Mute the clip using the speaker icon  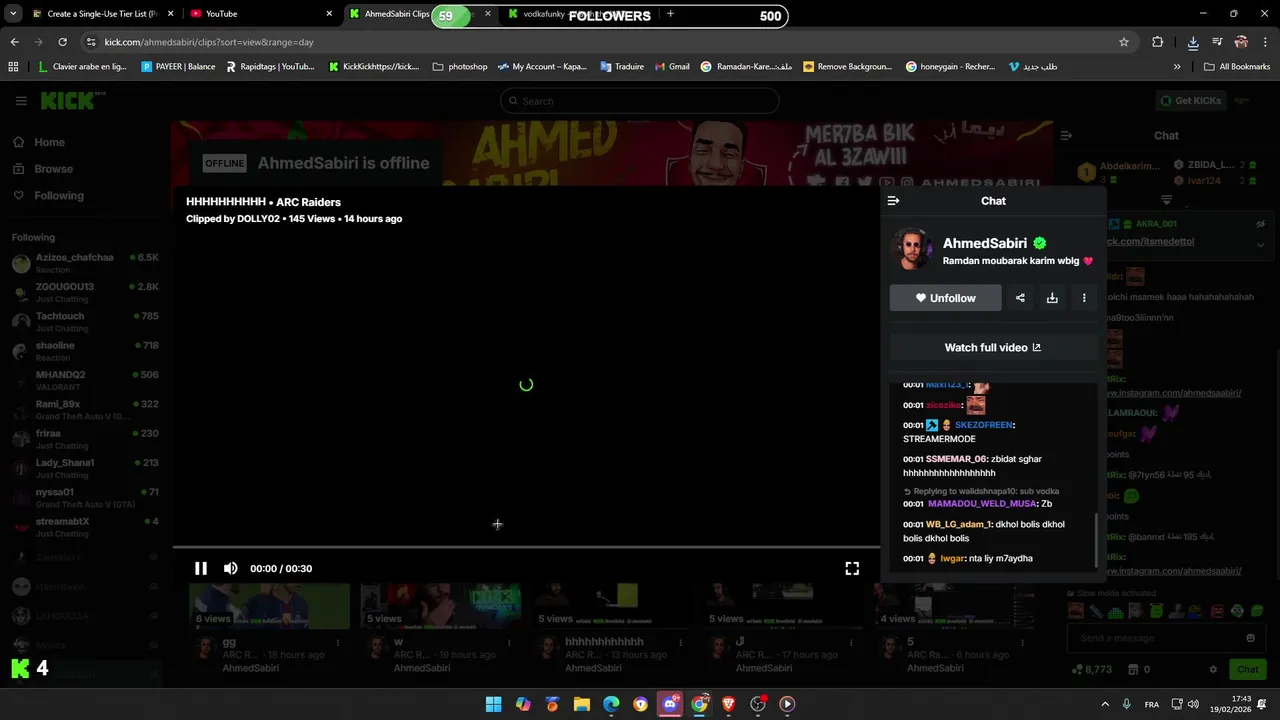click(231, 568)
